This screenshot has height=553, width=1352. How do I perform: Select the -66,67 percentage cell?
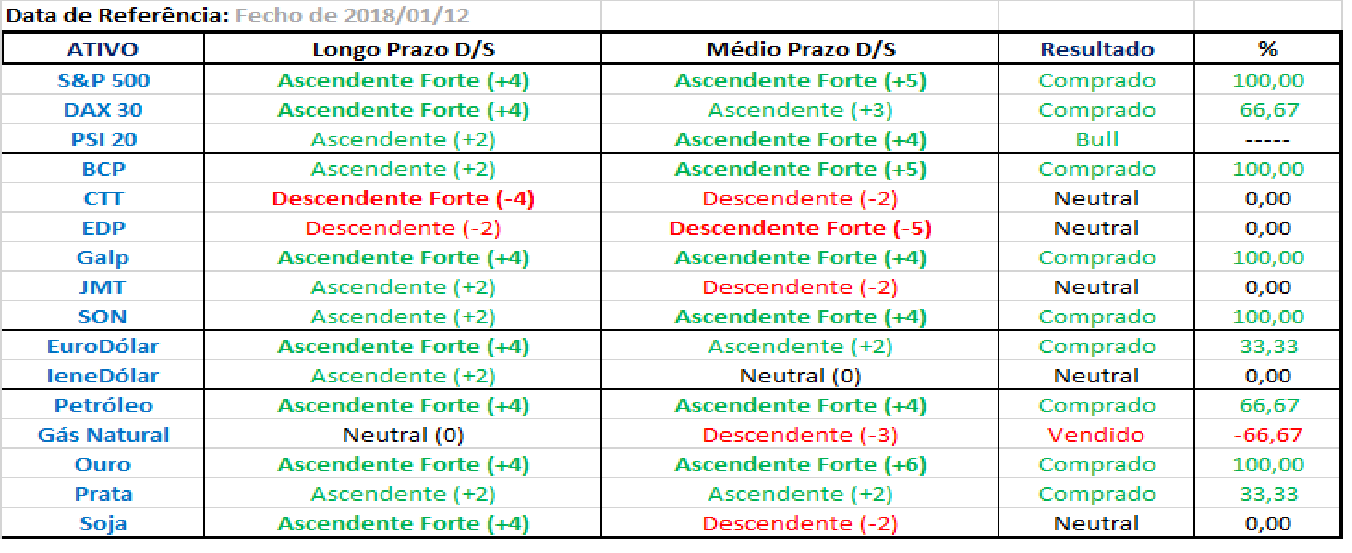(x=1267, y=435)
